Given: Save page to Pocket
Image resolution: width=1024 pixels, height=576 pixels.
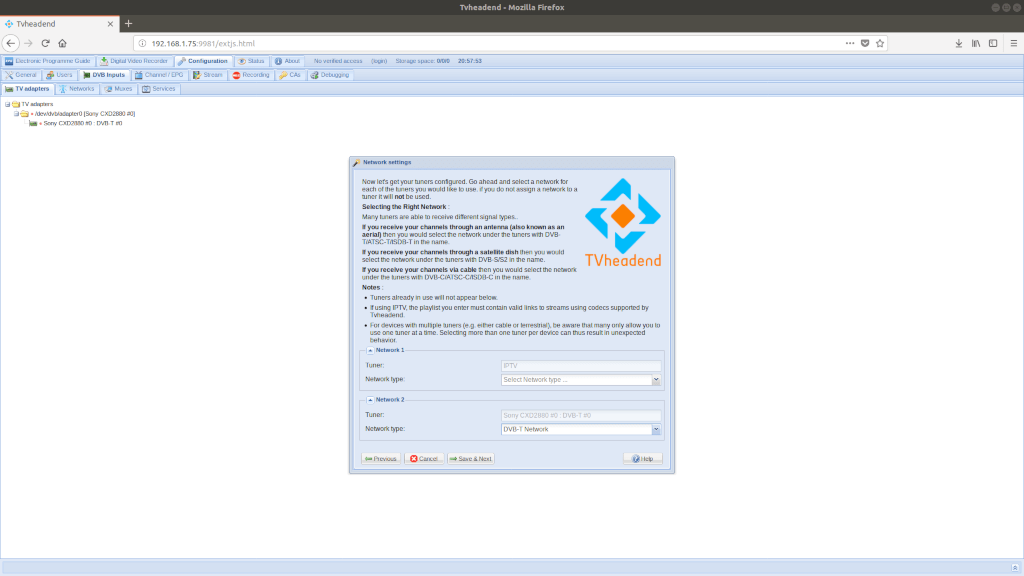Looking at the screenshot, I should coord(864,43).
